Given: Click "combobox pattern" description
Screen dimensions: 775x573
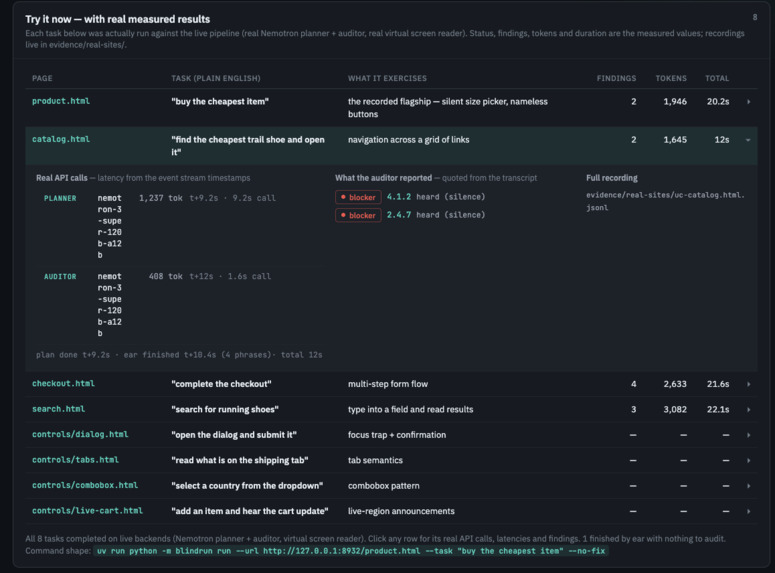Looking at the screenshot, I should pyautogui.click(x=384, y=486).
